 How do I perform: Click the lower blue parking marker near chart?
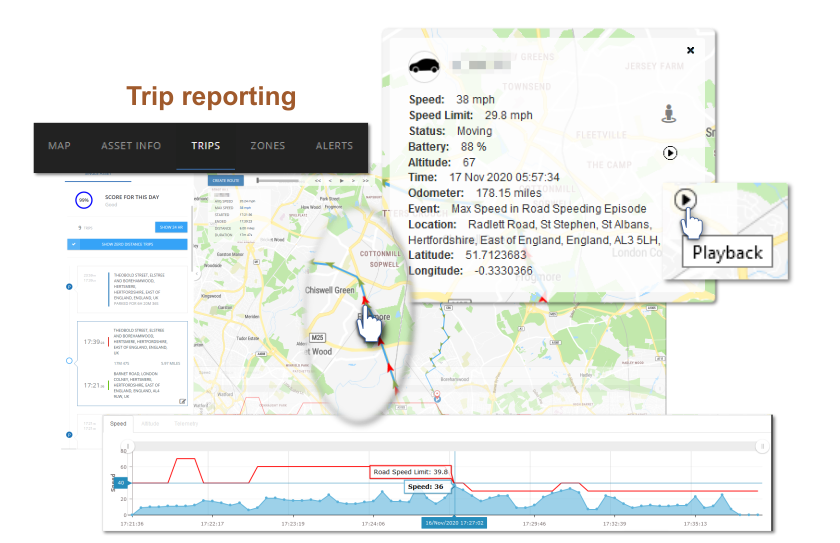click(69, 435)
